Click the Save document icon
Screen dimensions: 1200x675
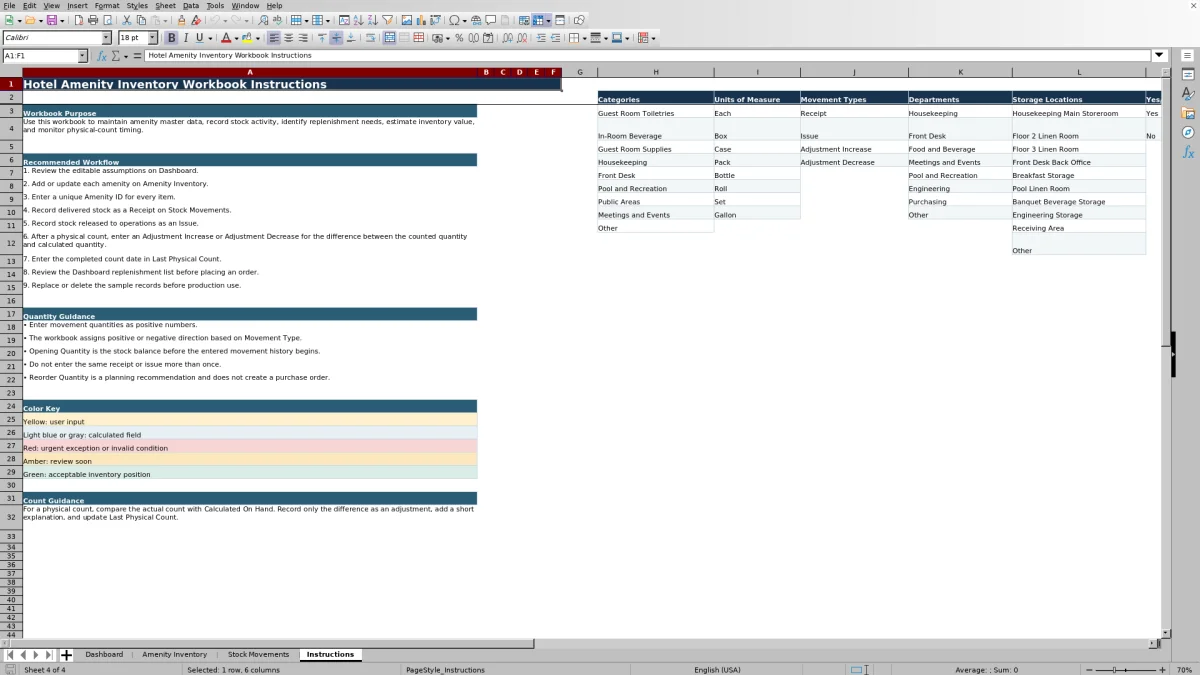click(x=50, y=20)
